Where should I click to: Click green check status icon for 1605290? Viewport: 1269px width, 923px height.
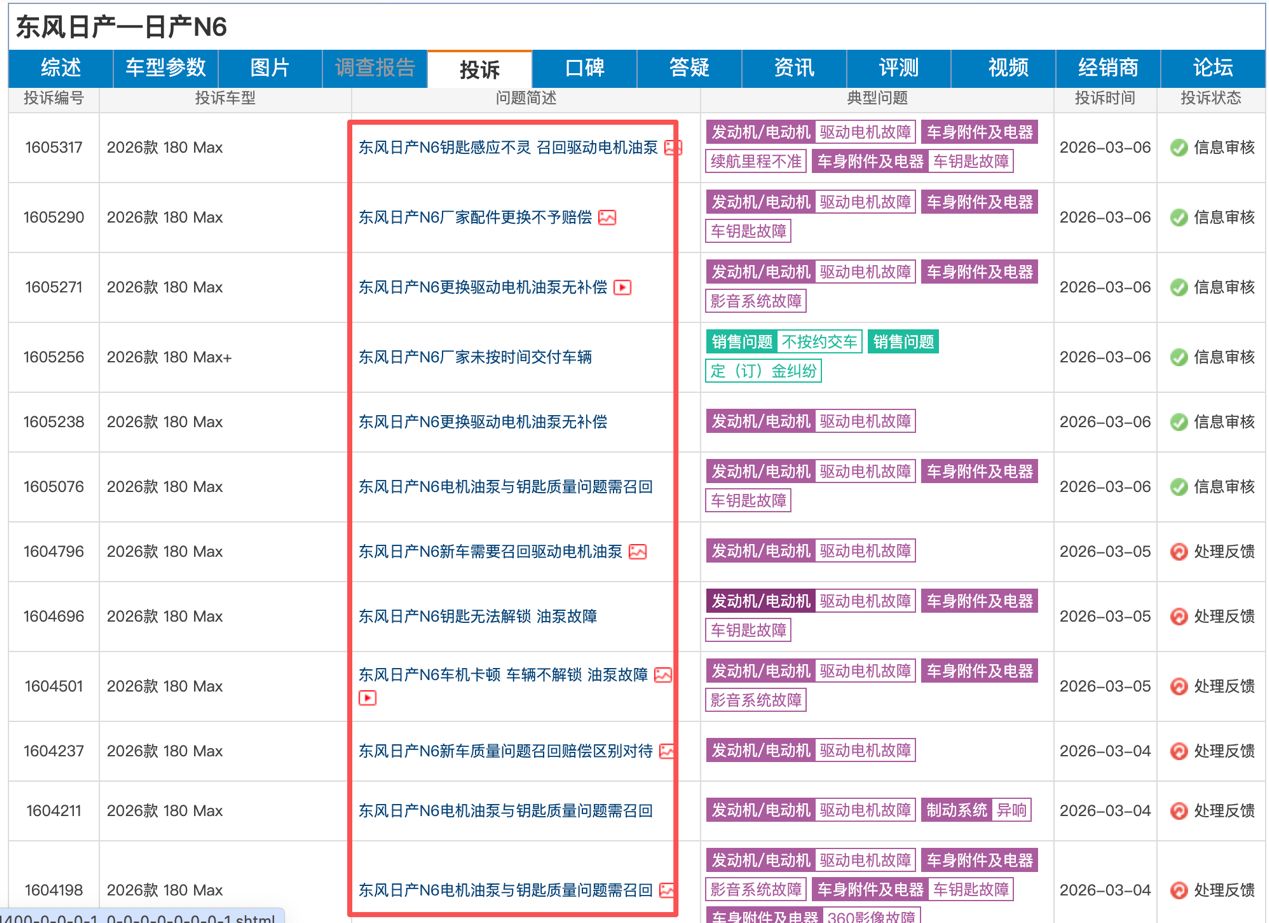(1178, 217)
